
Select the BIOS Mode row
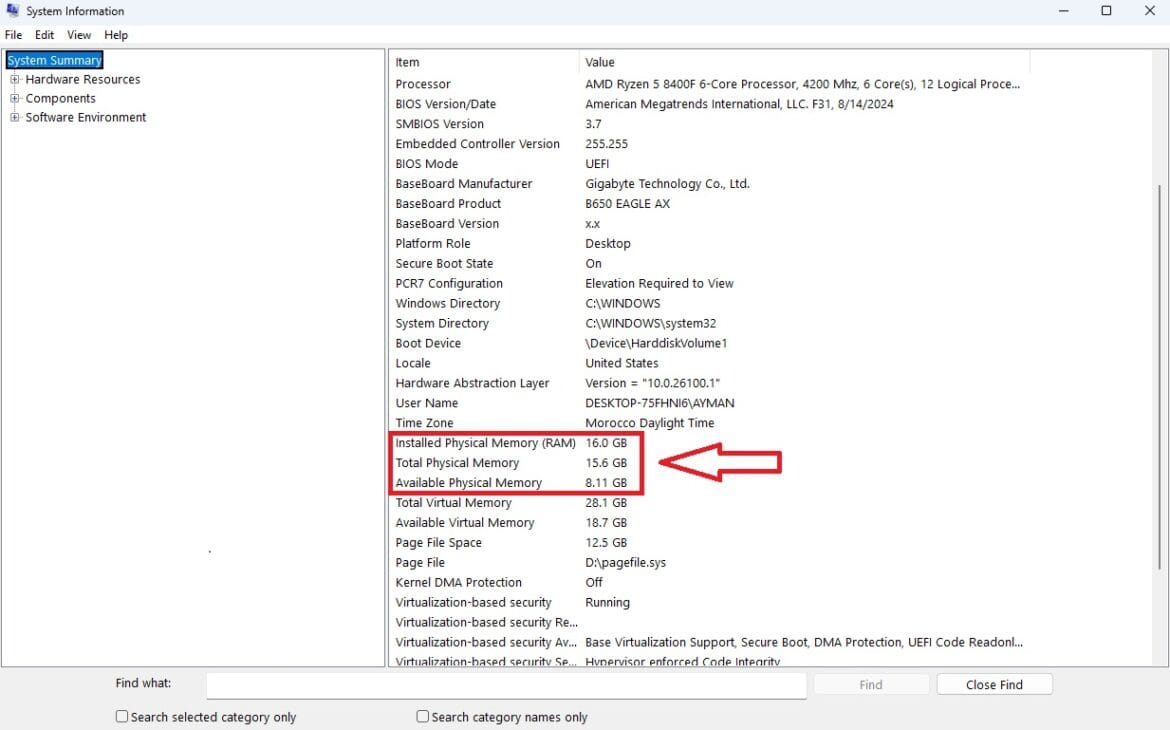tap(709, 164)
